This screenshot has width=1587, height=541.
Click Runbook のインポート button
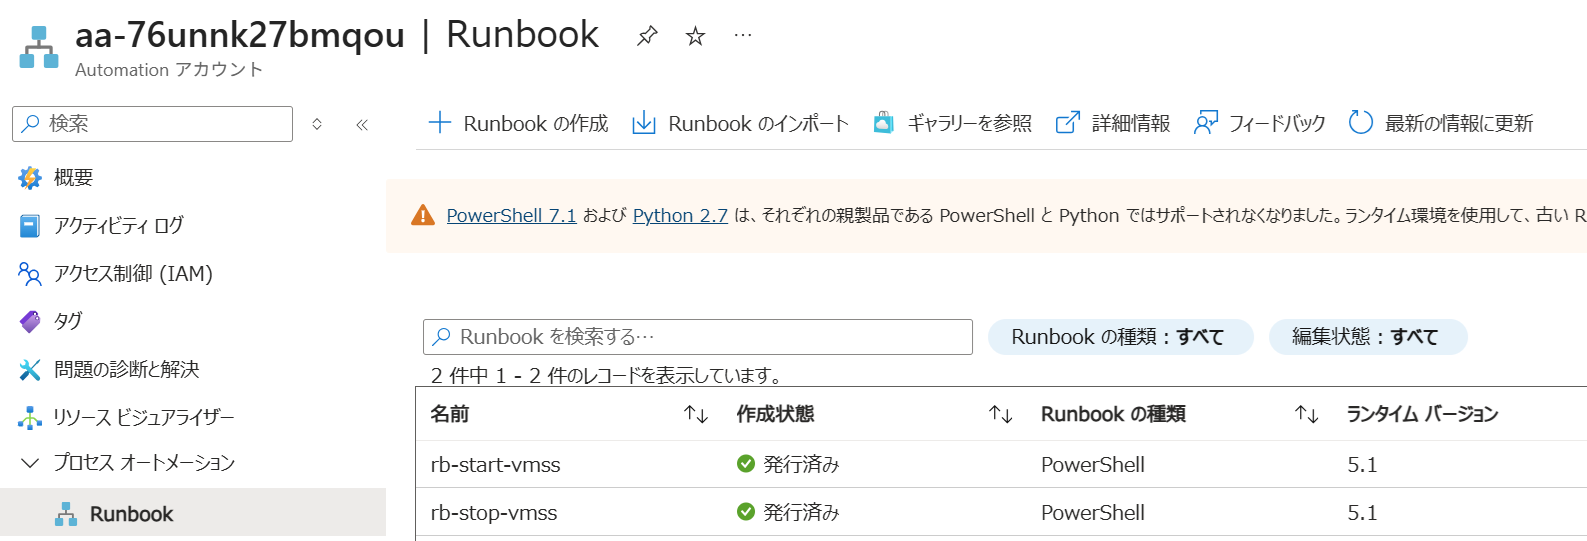740,123
